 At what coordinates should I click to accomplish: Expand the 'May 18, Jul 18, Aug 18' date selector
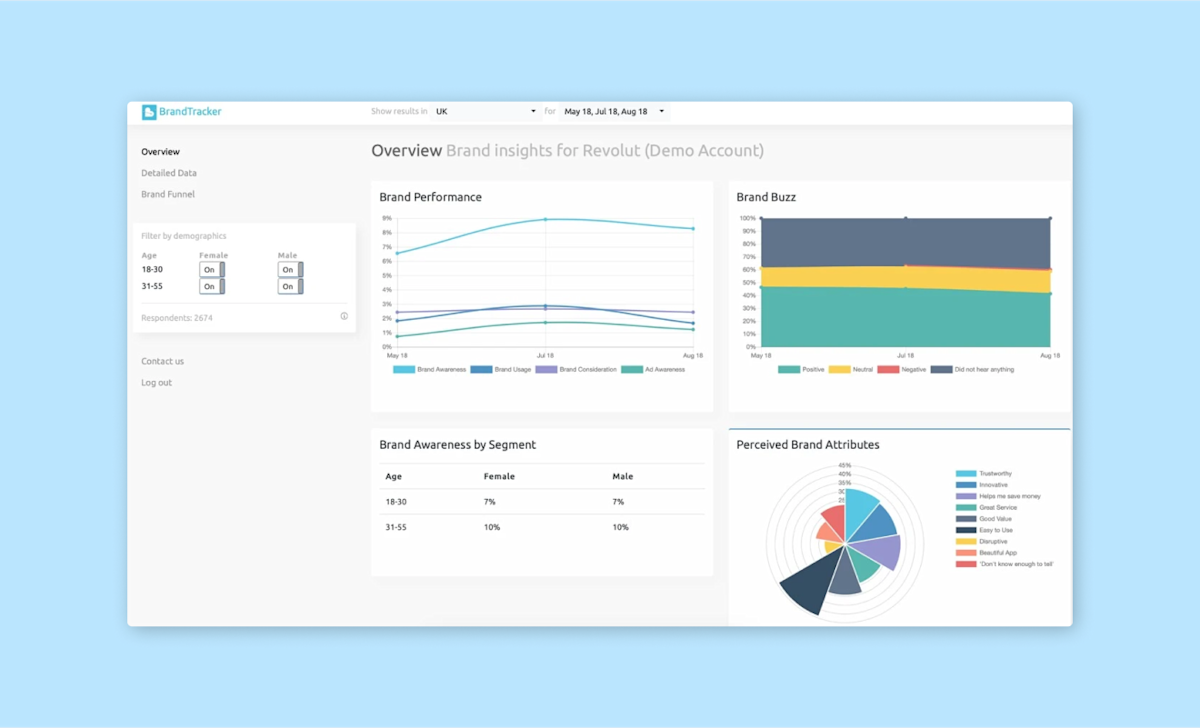point(613,111)
